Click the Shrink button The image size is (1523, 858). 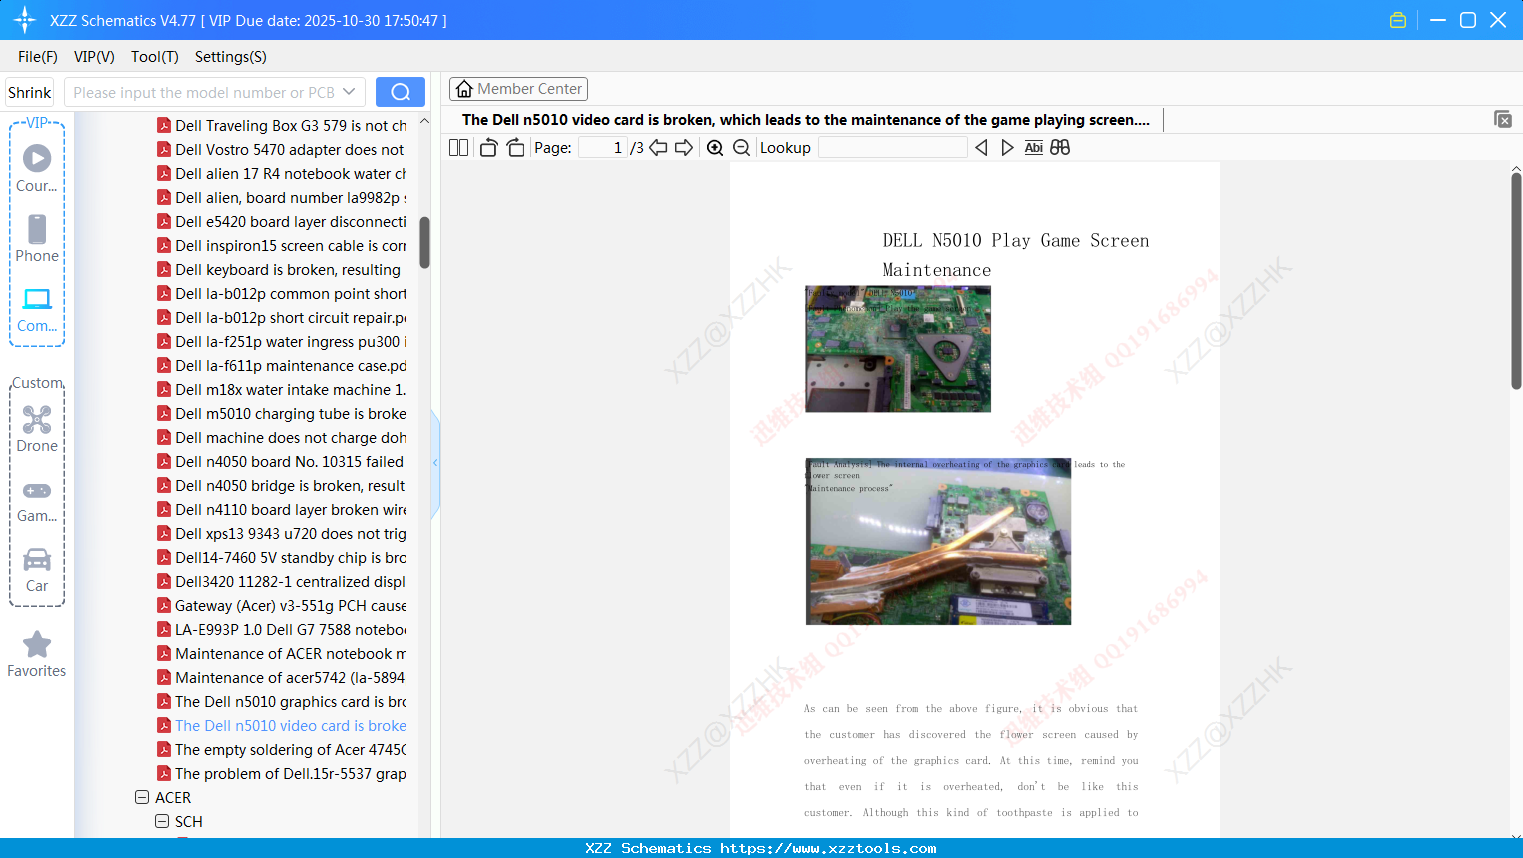30,92
